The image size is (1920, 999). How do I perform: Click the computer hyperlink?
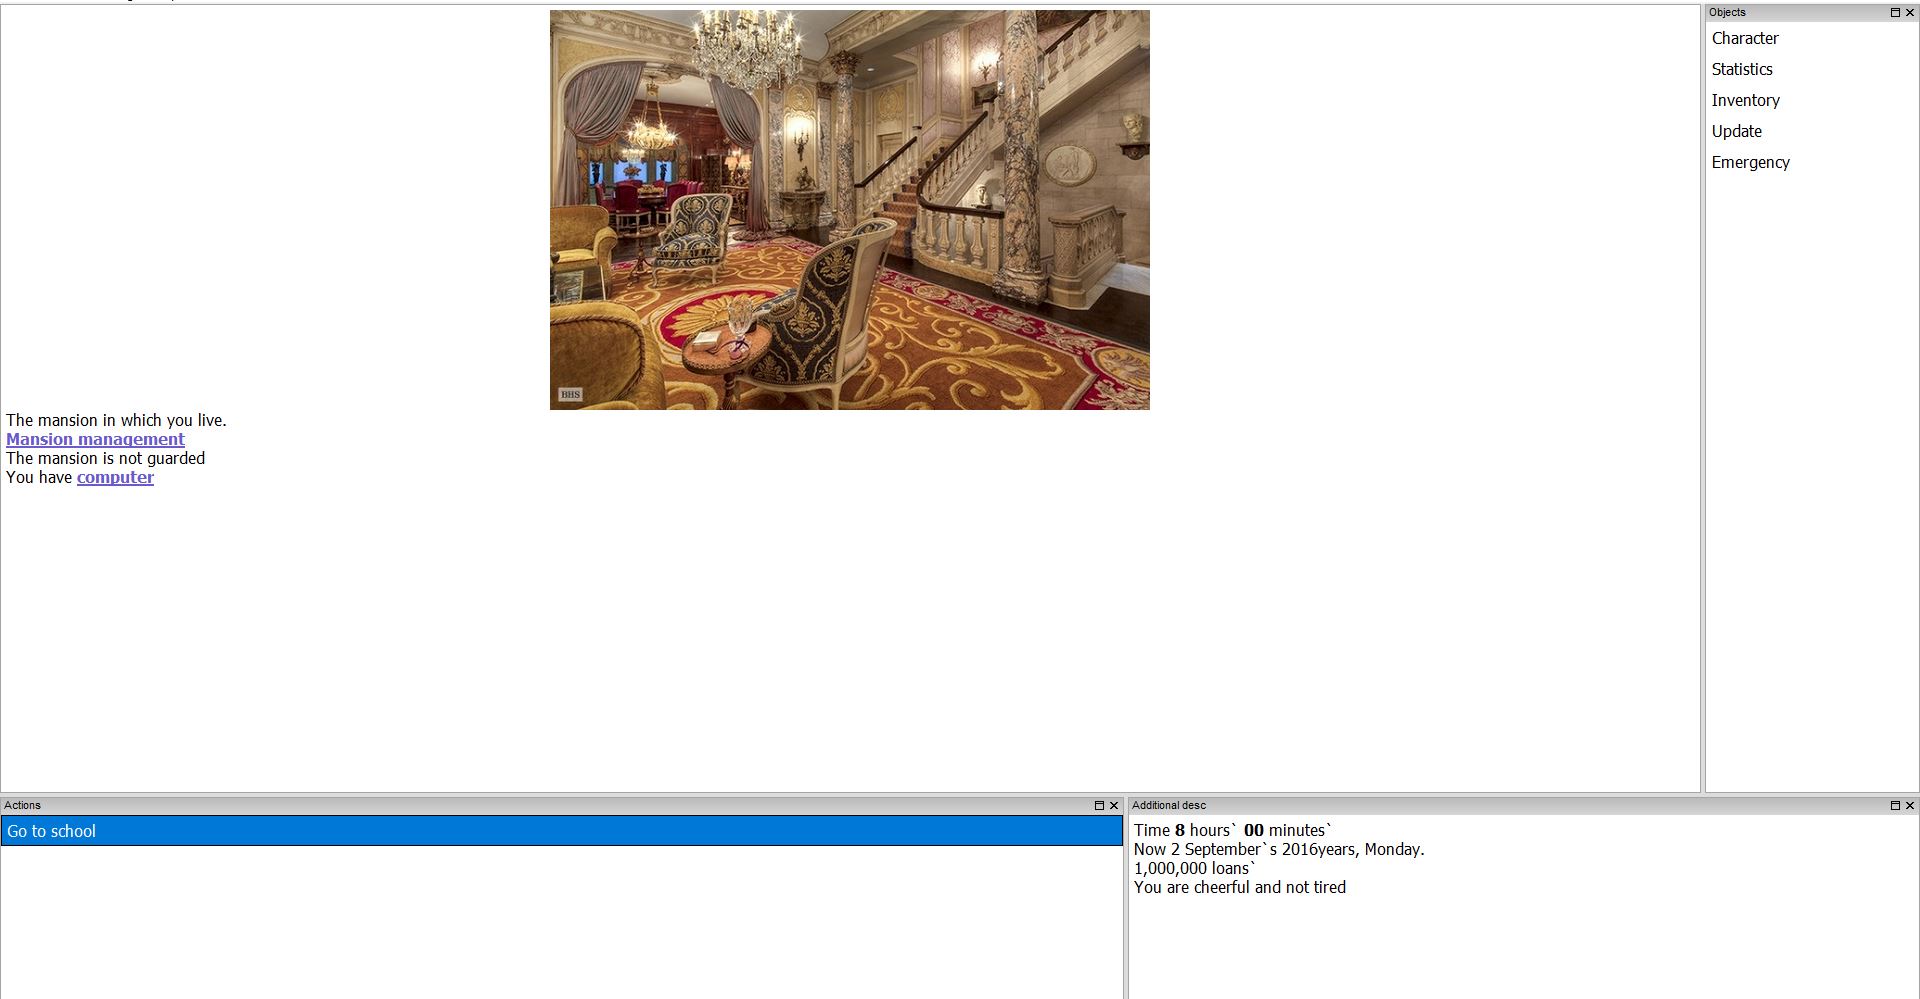[x=115, y=477]
